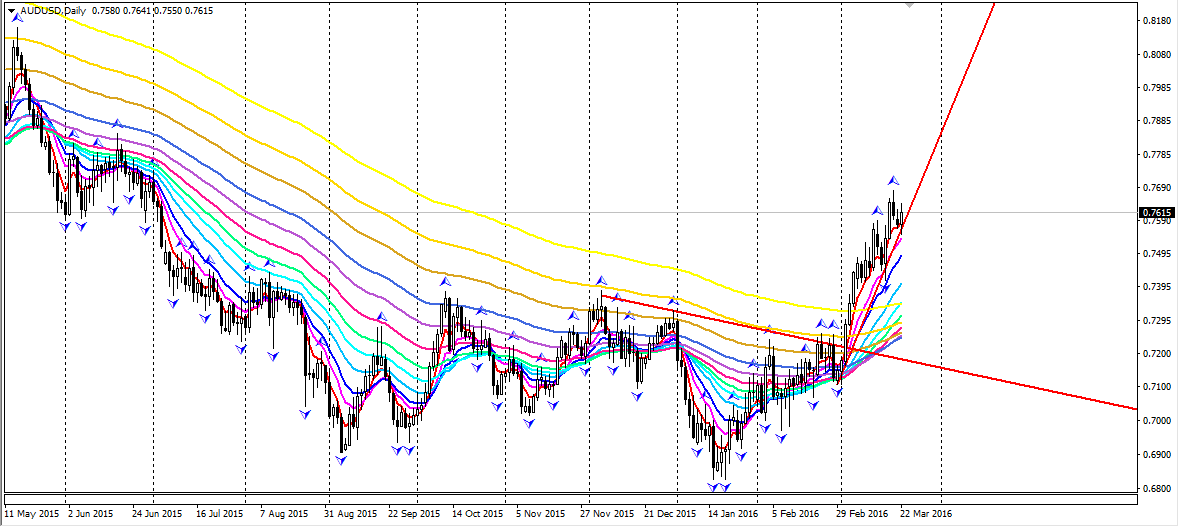The height and width of the screenshot is (527, 1179).
Task: Click the AUDUSD,Daily chart title text
Action: pyautogui.click(x=52, y=11)
